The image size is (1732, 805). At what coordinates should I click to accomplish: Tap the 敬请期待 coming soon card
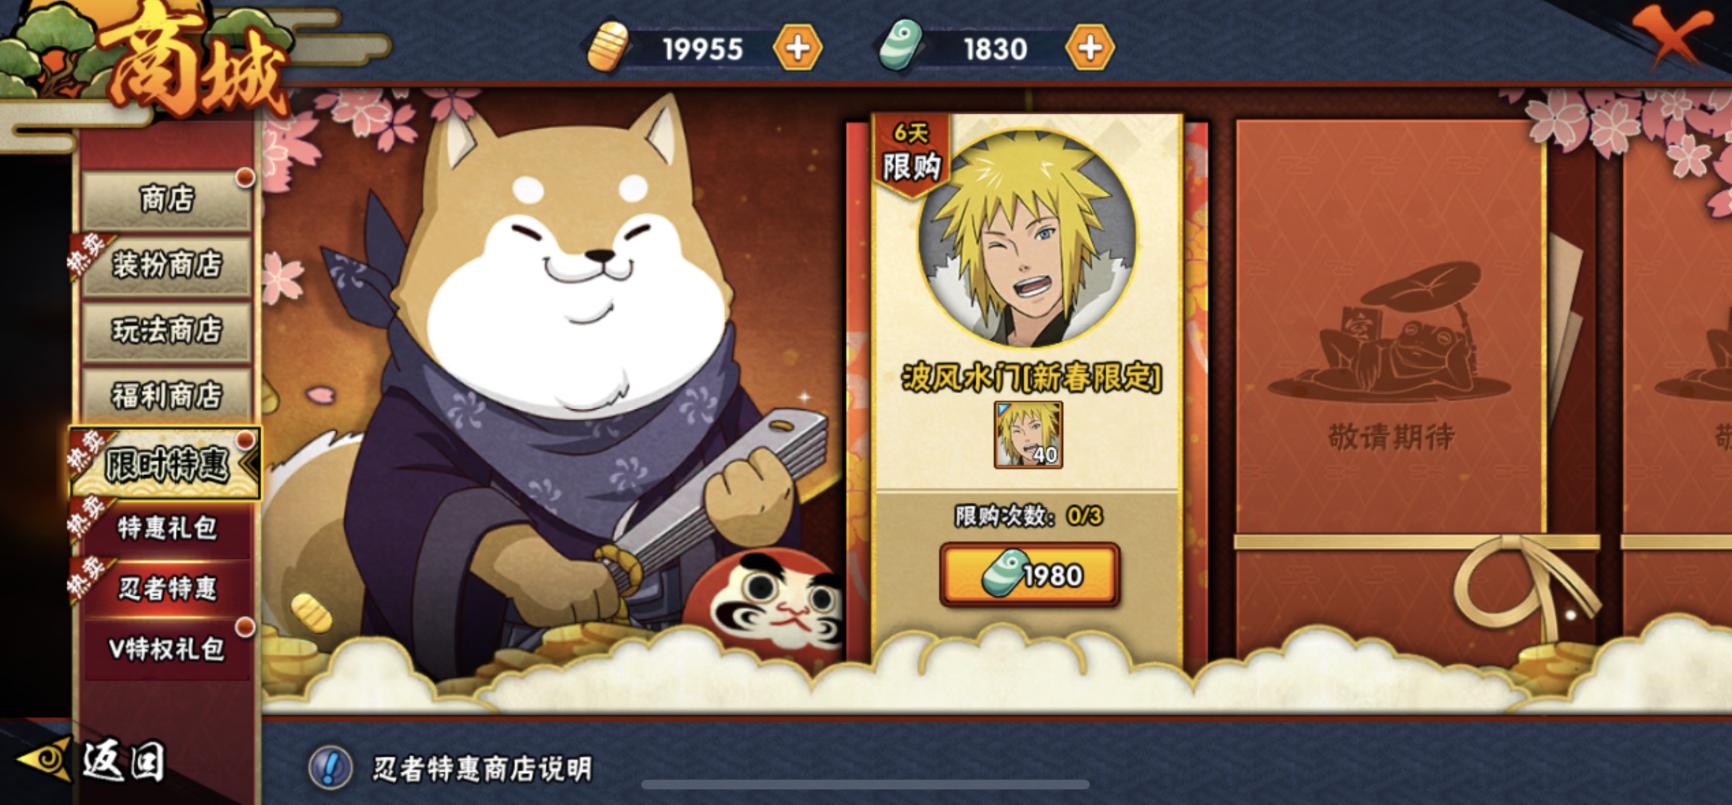1391,390
